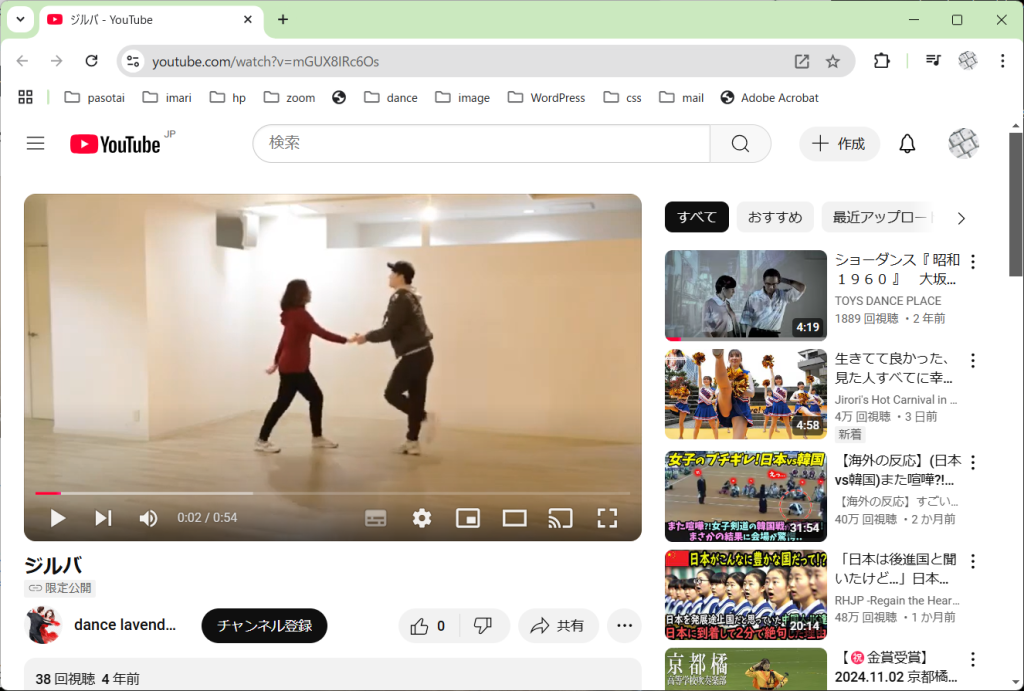The height and width of the screenshot is (691, 1024).
Task: Click the magnifier search button
Action: pyautogui.click(x=740, y=143)
